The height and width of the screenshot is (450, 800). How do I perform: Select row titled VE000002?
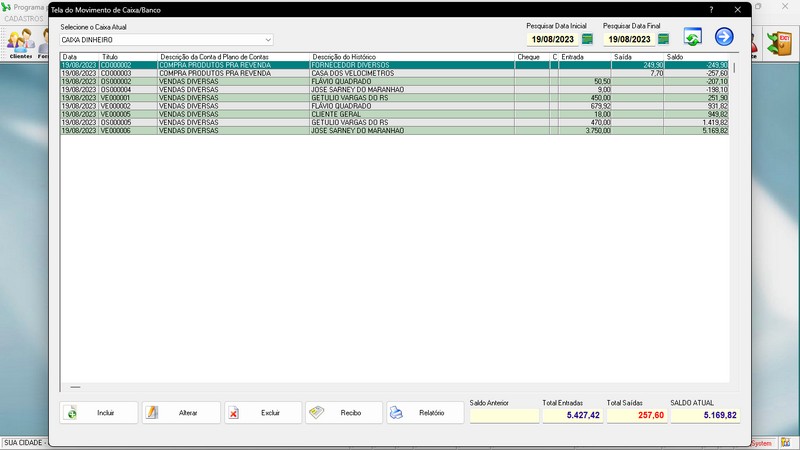(394, 106)
